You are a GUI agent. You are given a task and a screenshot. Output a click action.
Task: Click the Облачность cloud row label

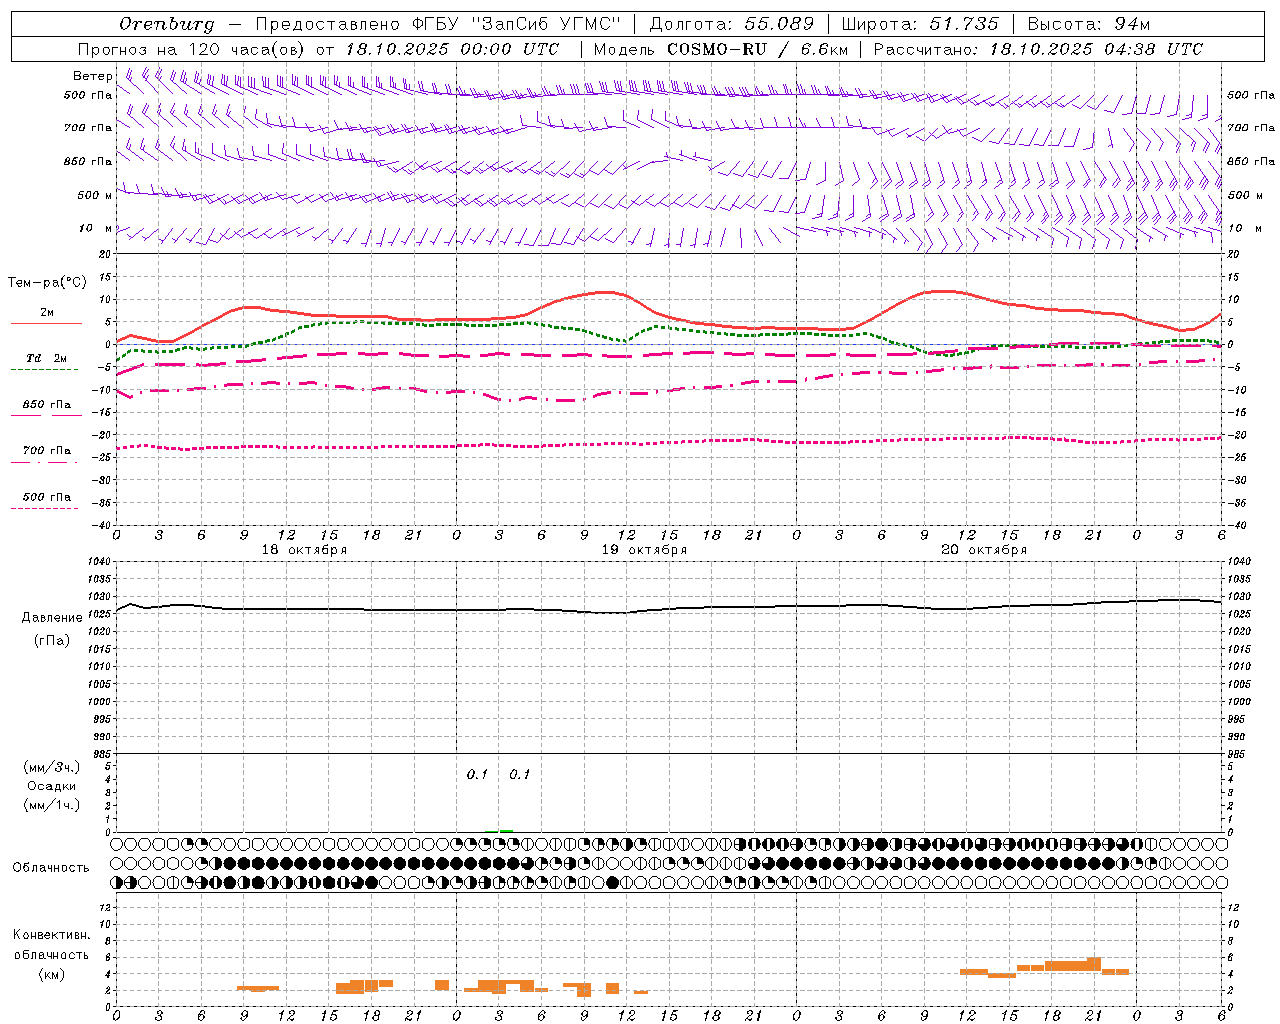coord(51,868)
